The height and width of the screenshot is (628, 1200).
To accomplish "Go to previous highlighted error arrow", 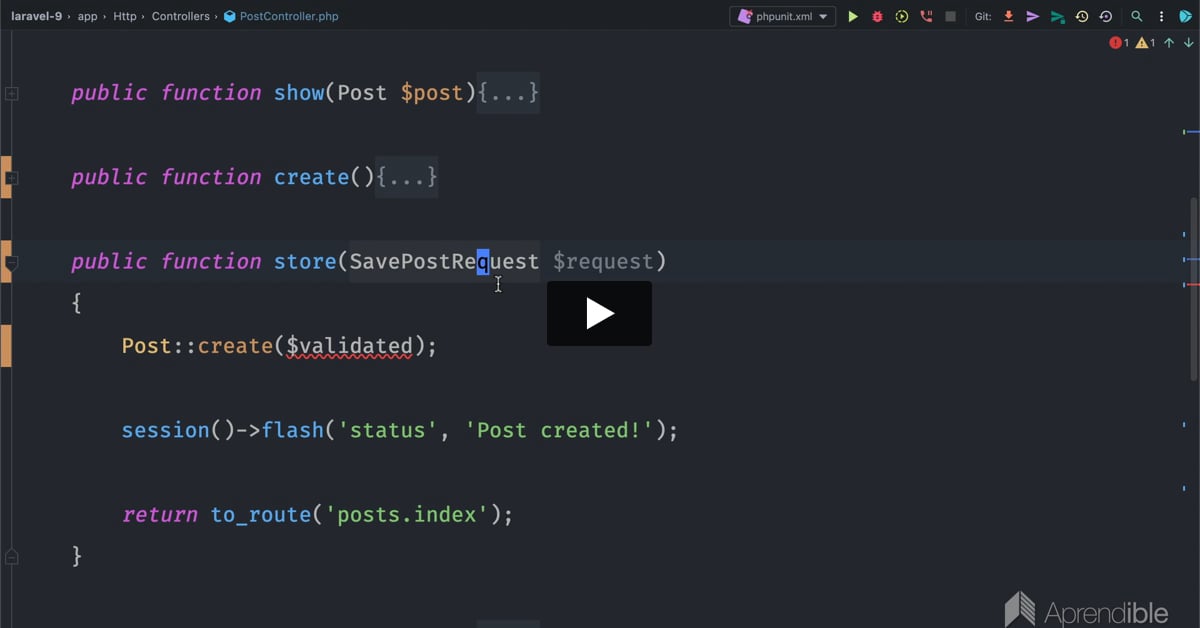I will [x=1169, y=43].
